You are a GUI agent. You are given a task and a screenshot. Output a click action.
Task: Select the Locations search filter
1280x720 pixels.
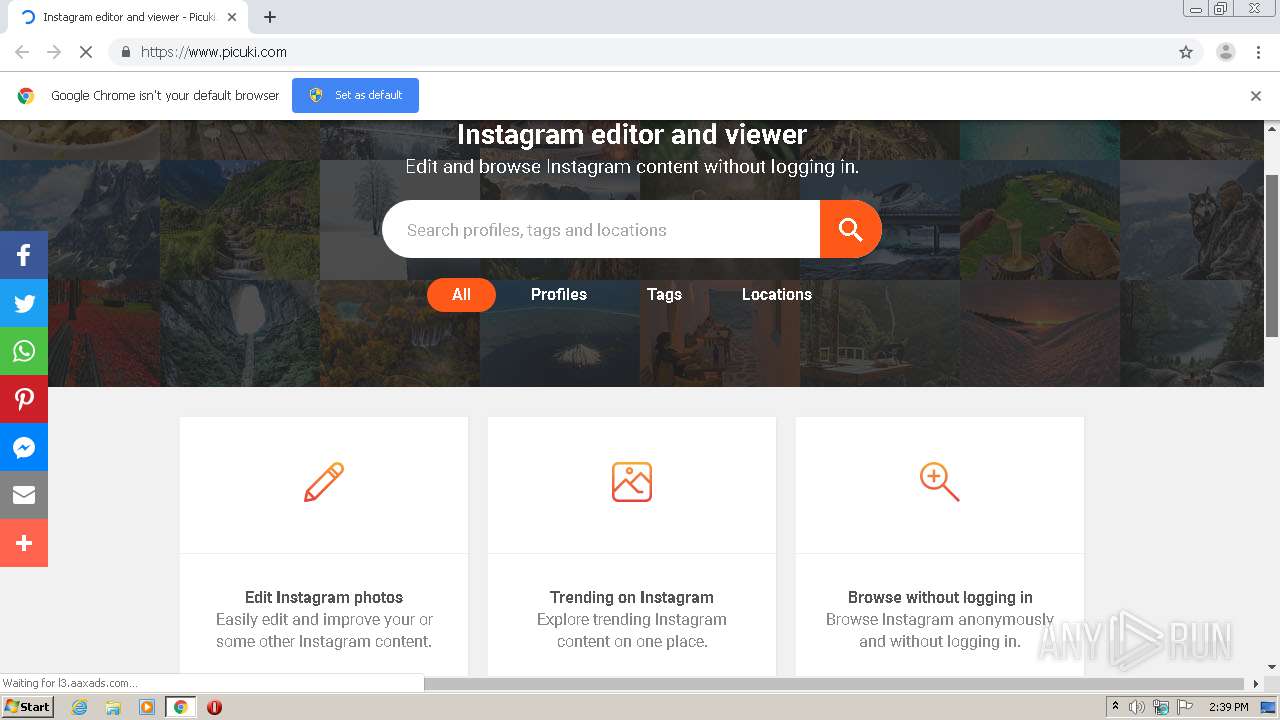777,295
